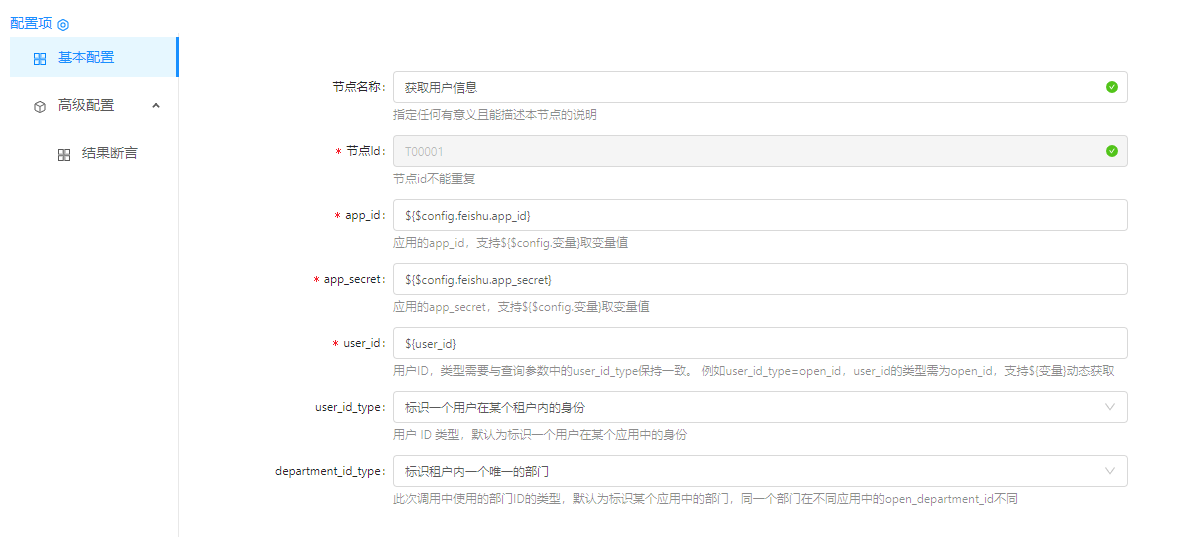The image size is (1193, 537).
Task: Click the 高级配置 menu label
Action: (x=86, y=105)
